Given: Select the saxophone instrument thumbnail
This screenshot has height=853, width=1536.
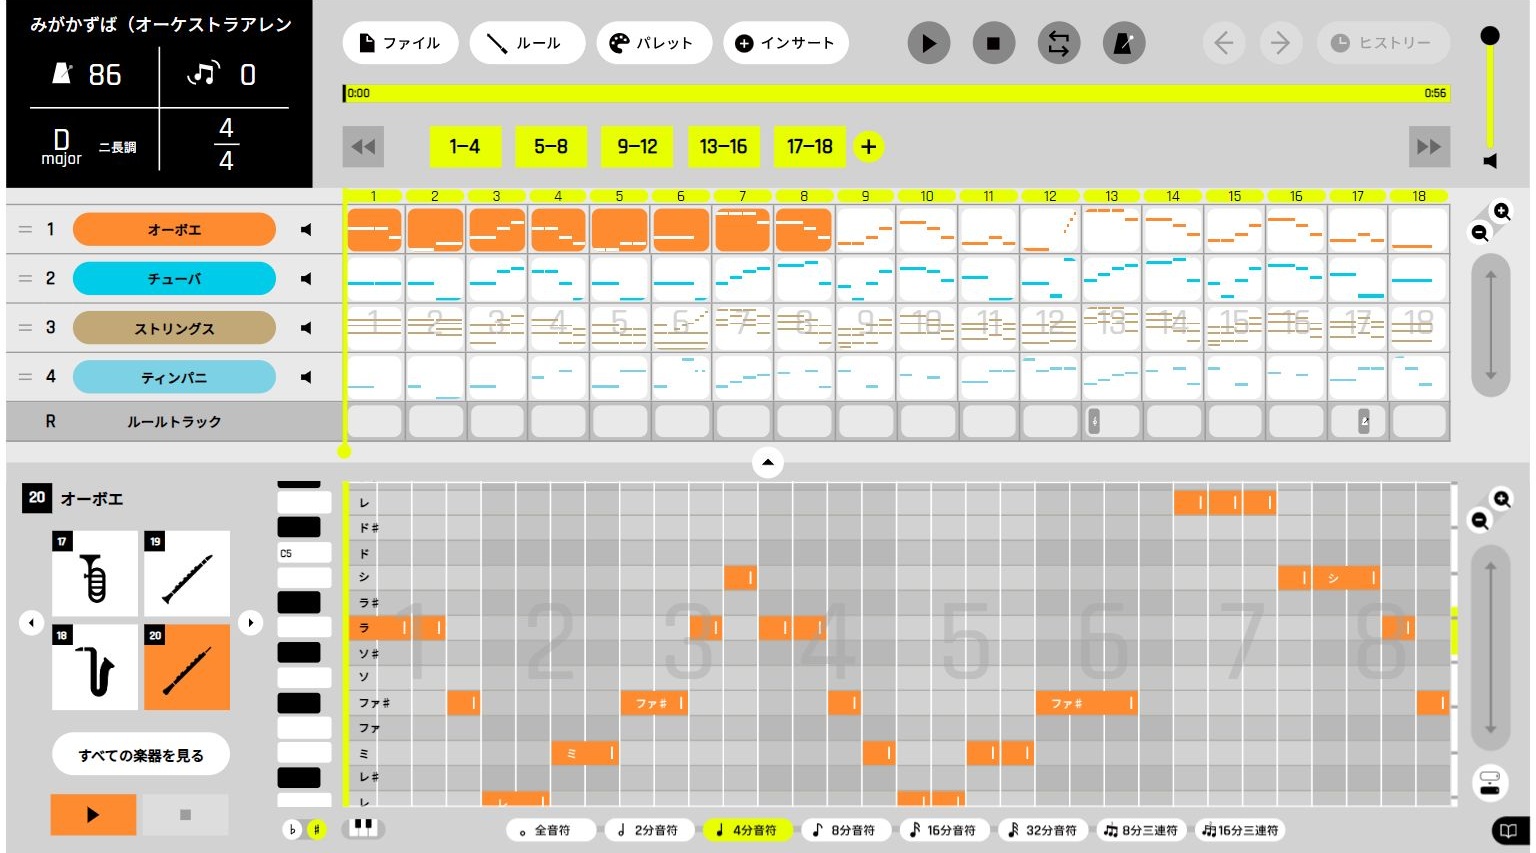Looking at the screenshot, I should [x=95, y=667].
